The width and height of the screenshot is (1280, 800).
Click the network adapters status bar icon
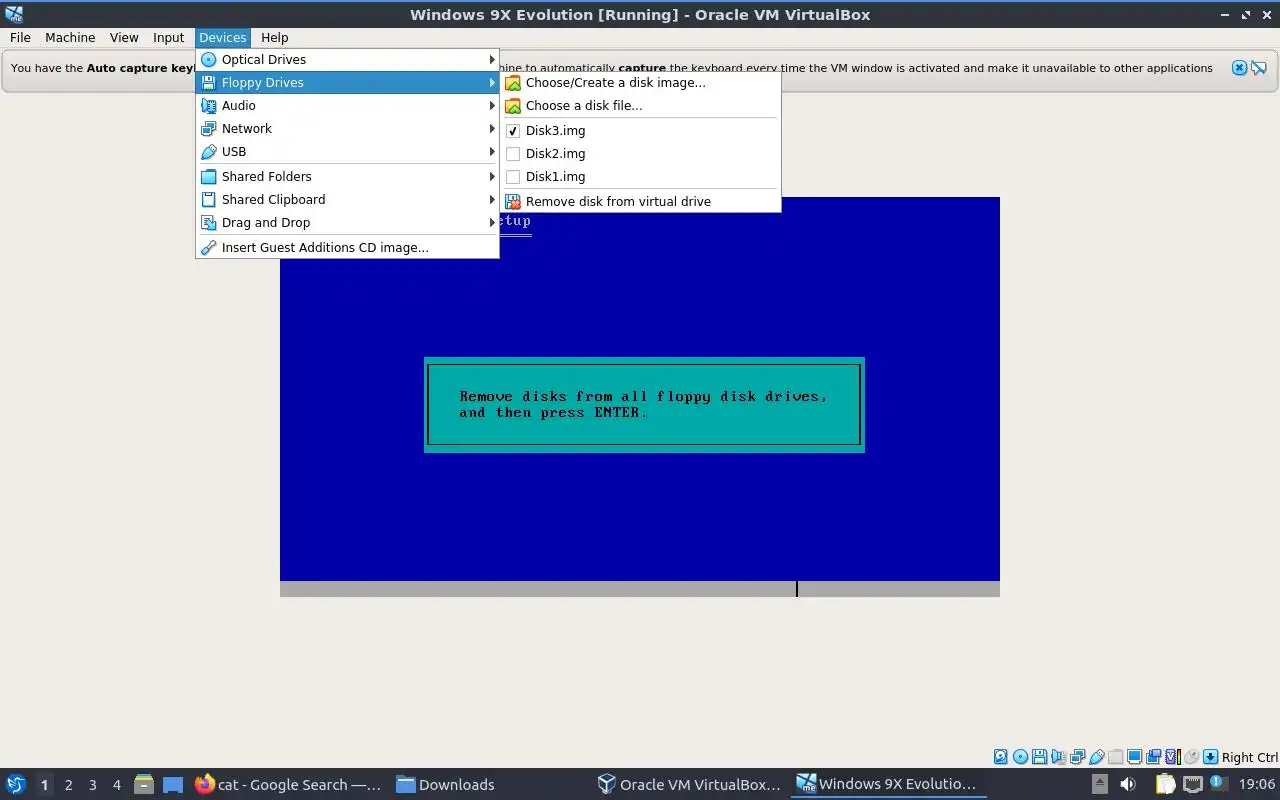pyautogui.click(x=1077, y=757)
